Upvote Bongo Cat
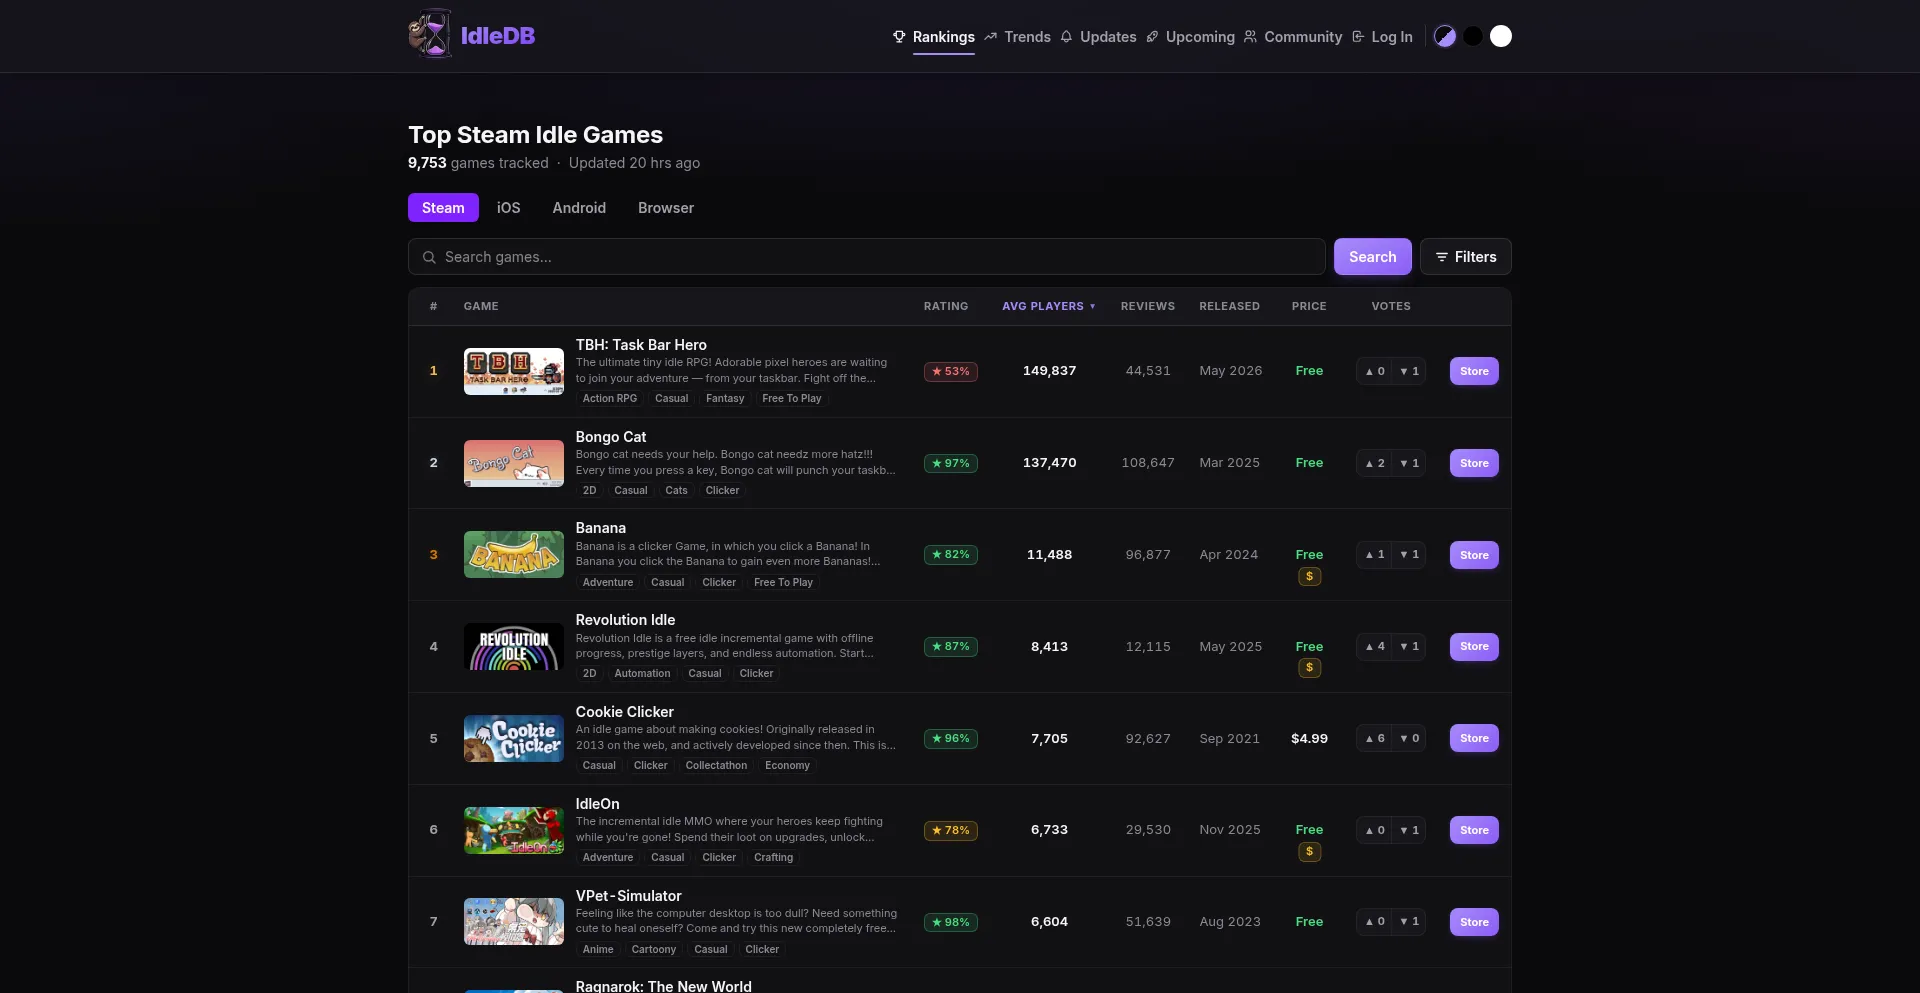 tap(1375, 463)
